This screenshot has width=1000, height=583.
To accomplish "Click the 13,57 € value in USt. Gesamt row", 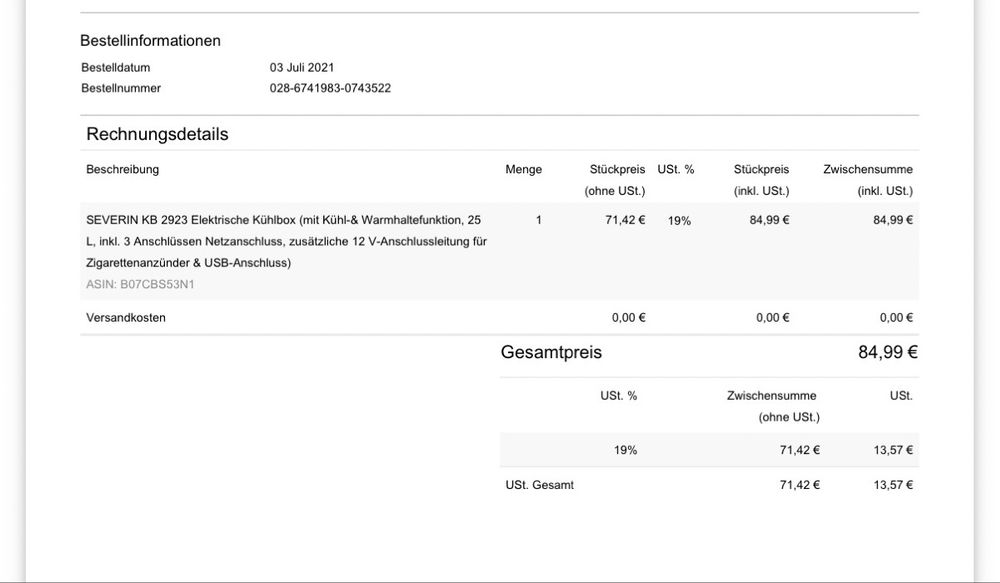I will 893,485.
